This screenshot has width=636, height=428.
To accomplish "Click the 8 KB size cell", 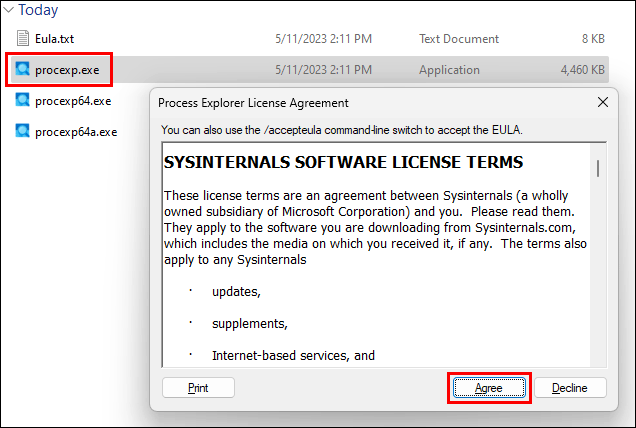I will point(593,39).
